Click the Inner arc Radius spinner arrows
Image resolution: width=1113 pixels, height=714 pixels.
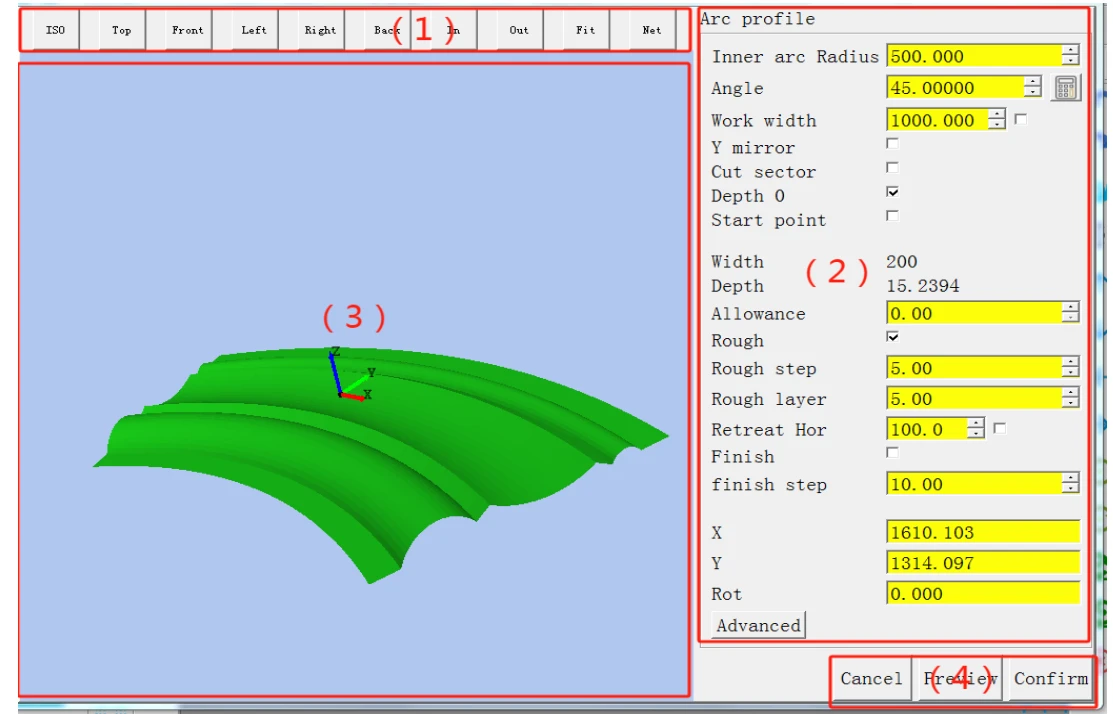[1070, 55]
